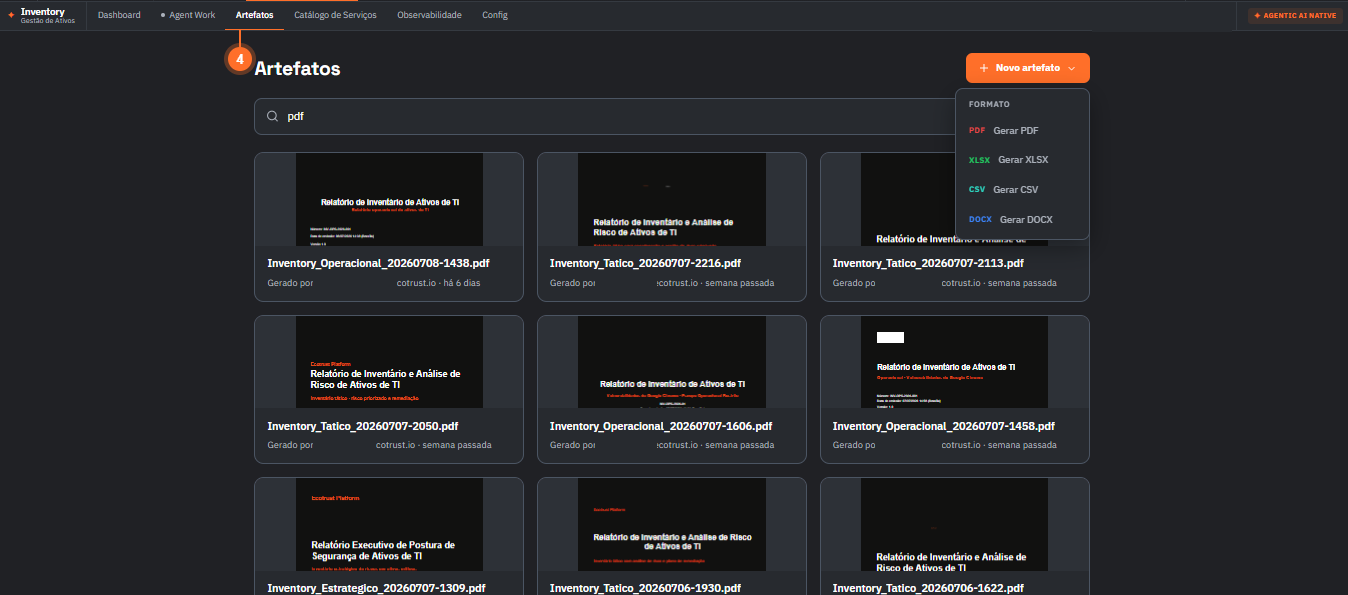Open Catálogo de Serviços tab
The width and height of the screenshot is (1348, 595).
point(335,15)
